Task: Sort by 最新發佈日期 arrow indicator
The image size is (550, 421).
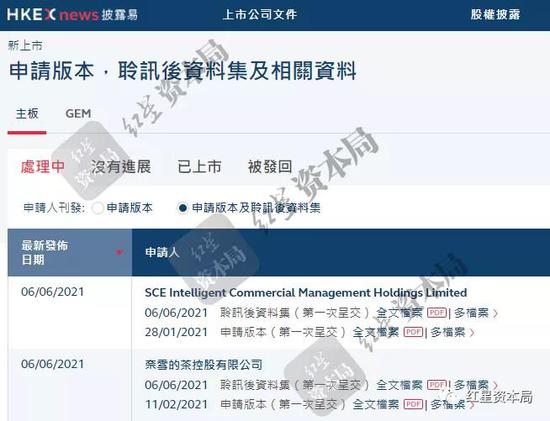Action: (x=119, y=252)
